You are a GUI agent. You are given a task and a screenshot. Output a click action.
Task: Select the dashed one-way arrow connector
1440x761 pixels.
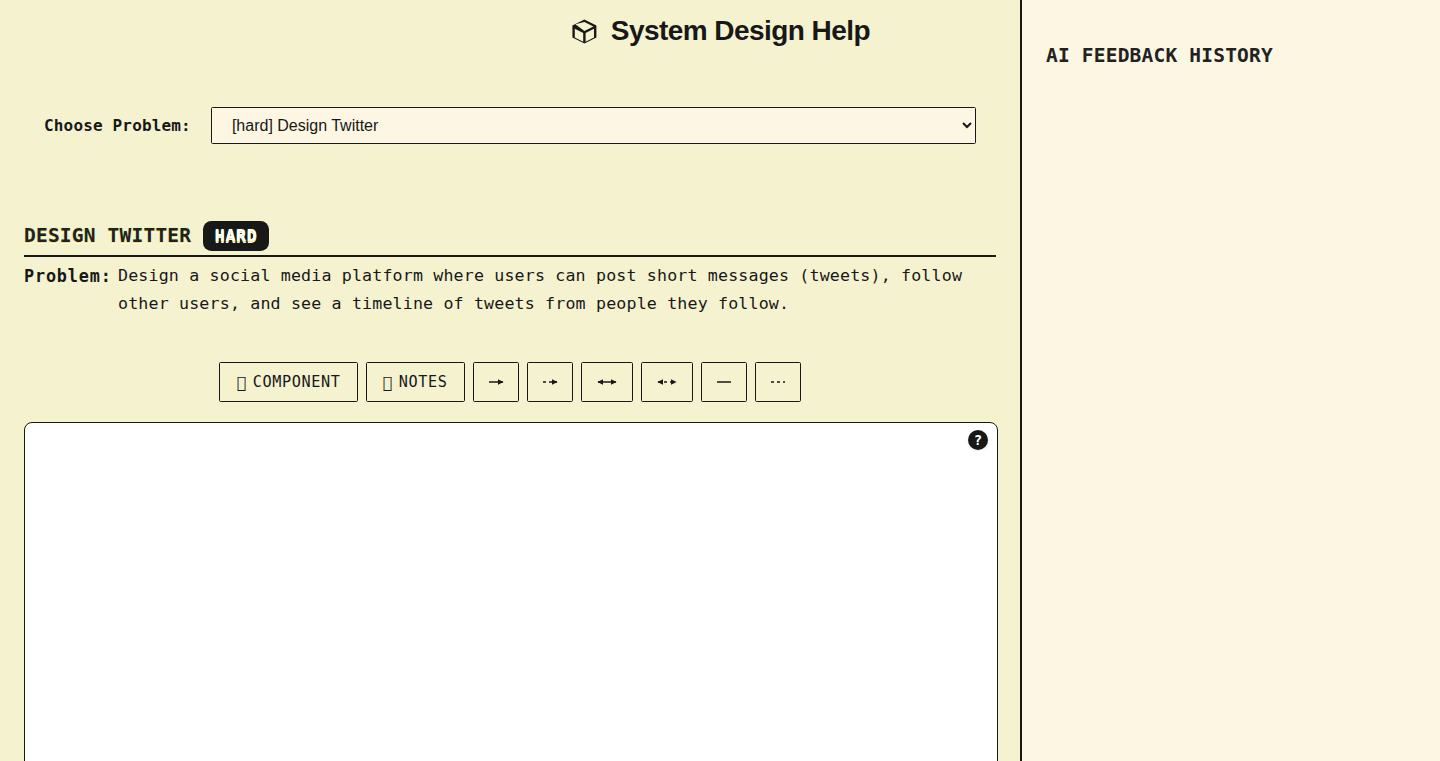click(x=550, y=382)
